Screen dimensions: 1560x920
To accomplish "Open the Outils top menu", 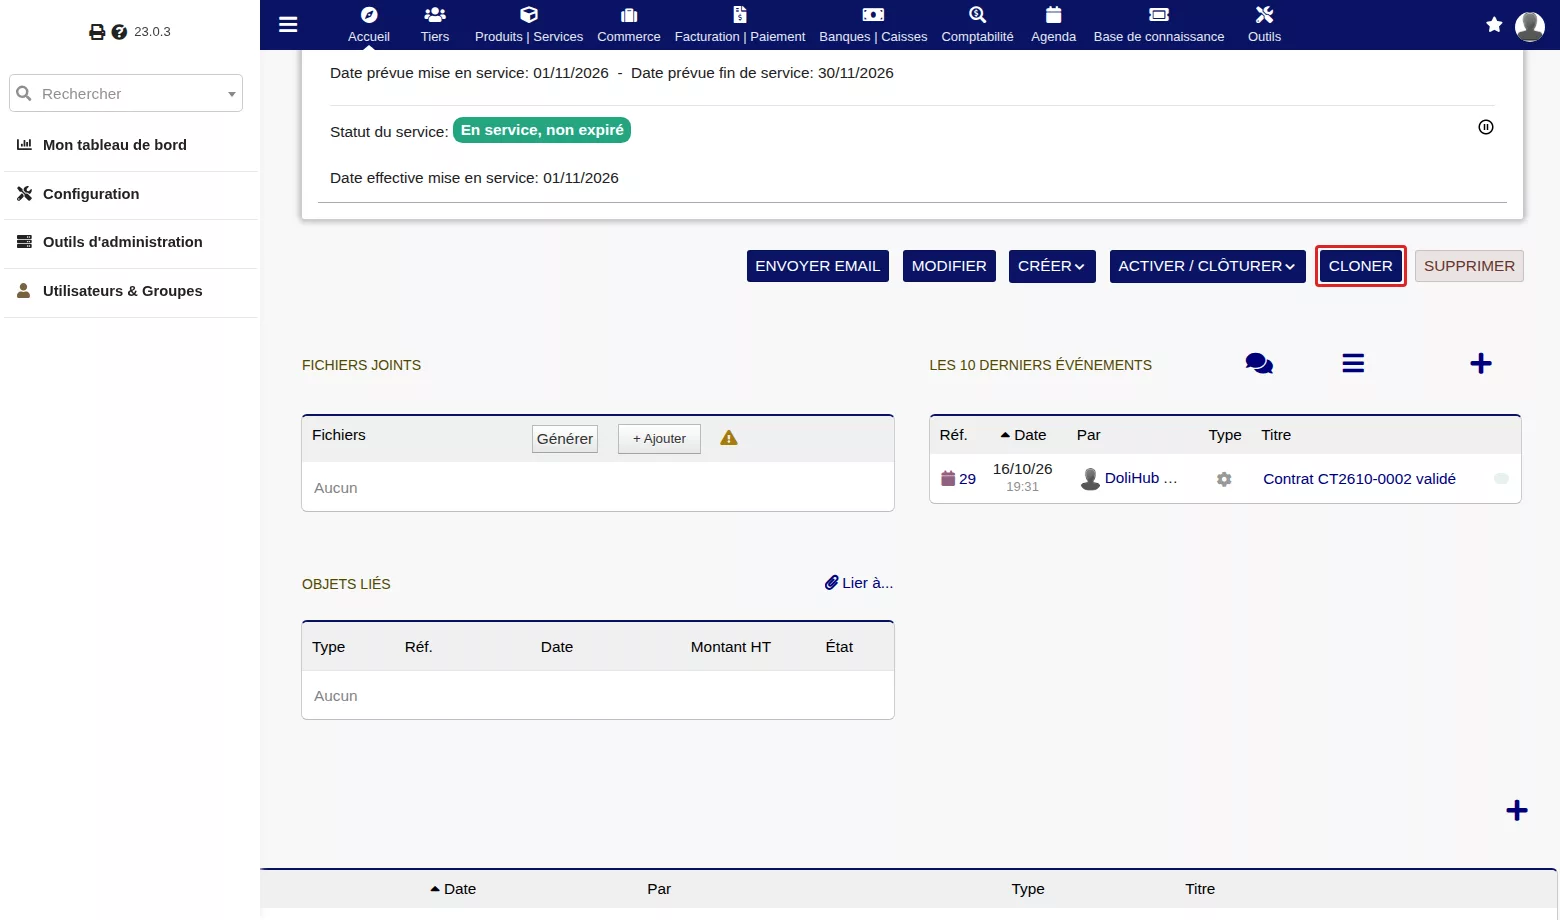I will pyautogui.click(x=1264, y=25).
